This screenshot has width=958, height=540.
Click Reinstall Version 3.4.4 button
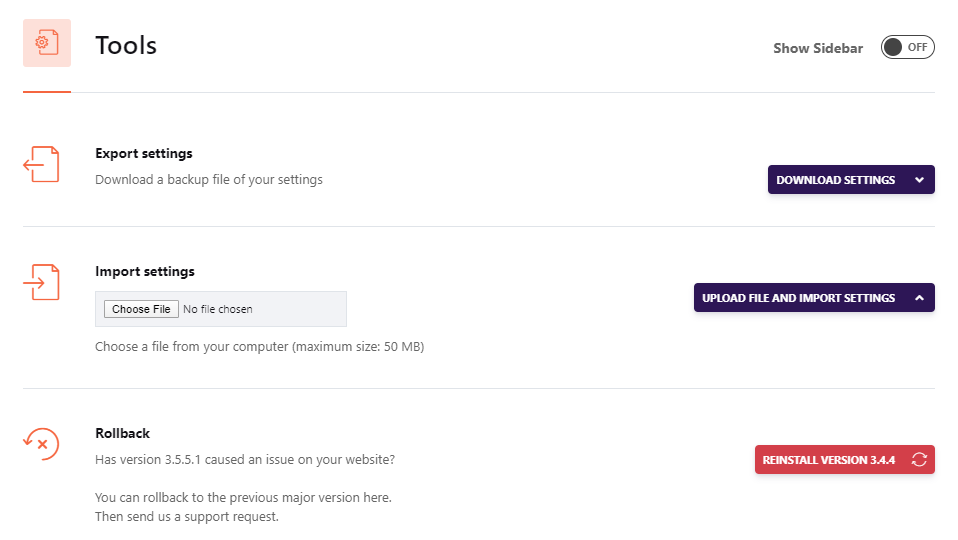point(829,460)
